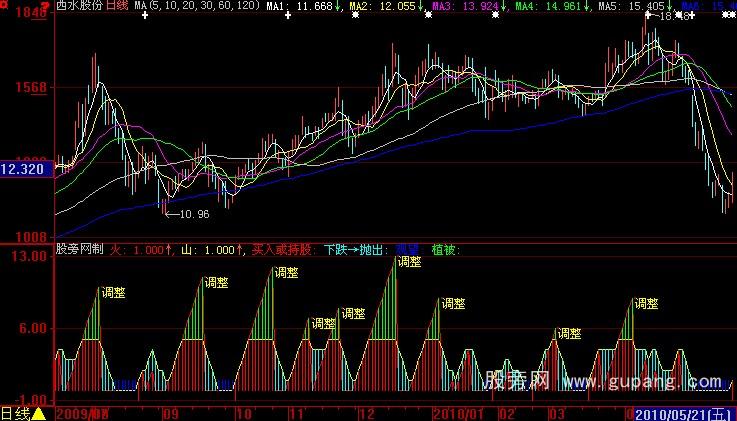Click the yellow triangle beside 日线 at bottom
Screen dimensions: 737x421
[x=39, y=413]
